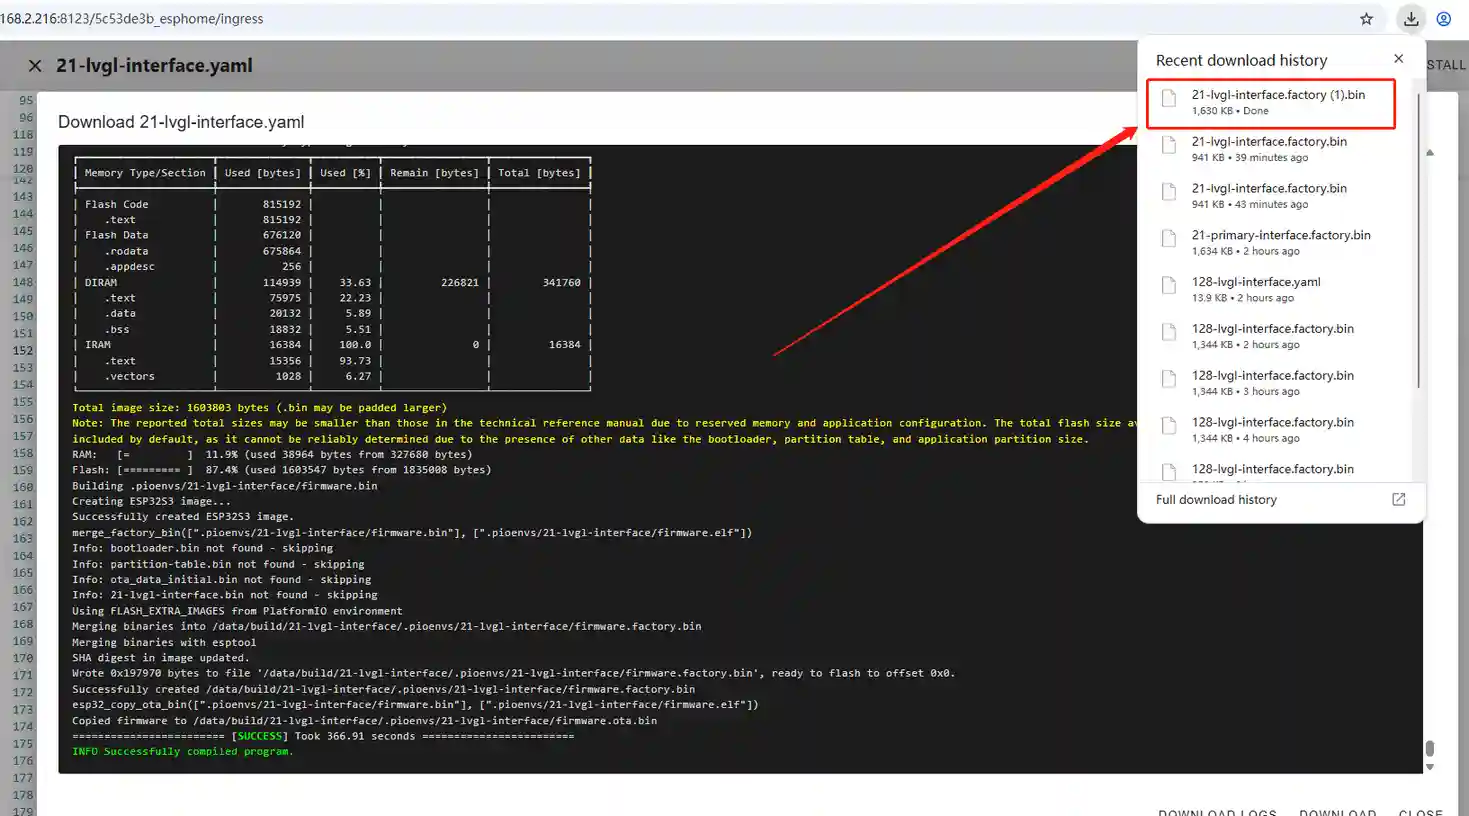Viewport: 1469px width, 816px height.
Task: Click the bookmark star icon in address bar
Action: click(x=1366, y=19)
